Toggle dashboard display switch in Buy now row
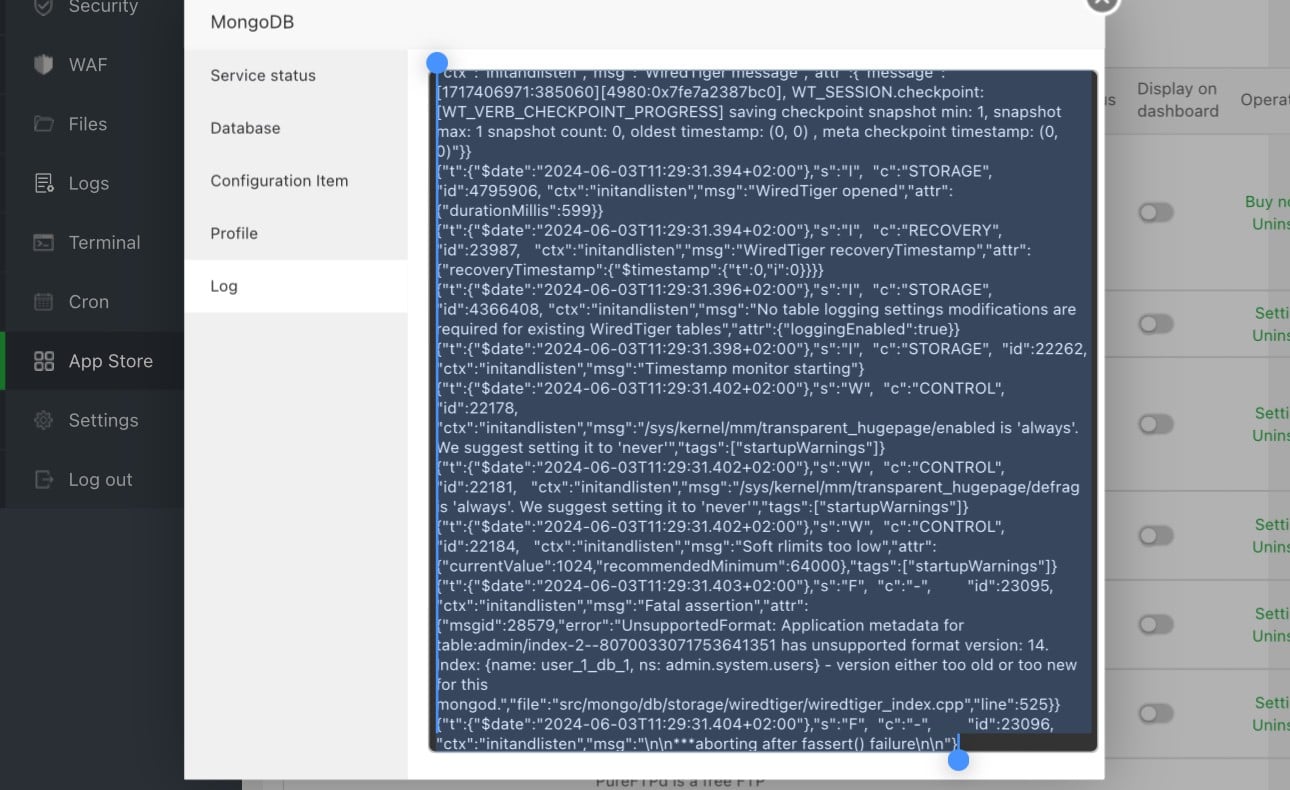 pyautogui.click(x=1156, y=212)
